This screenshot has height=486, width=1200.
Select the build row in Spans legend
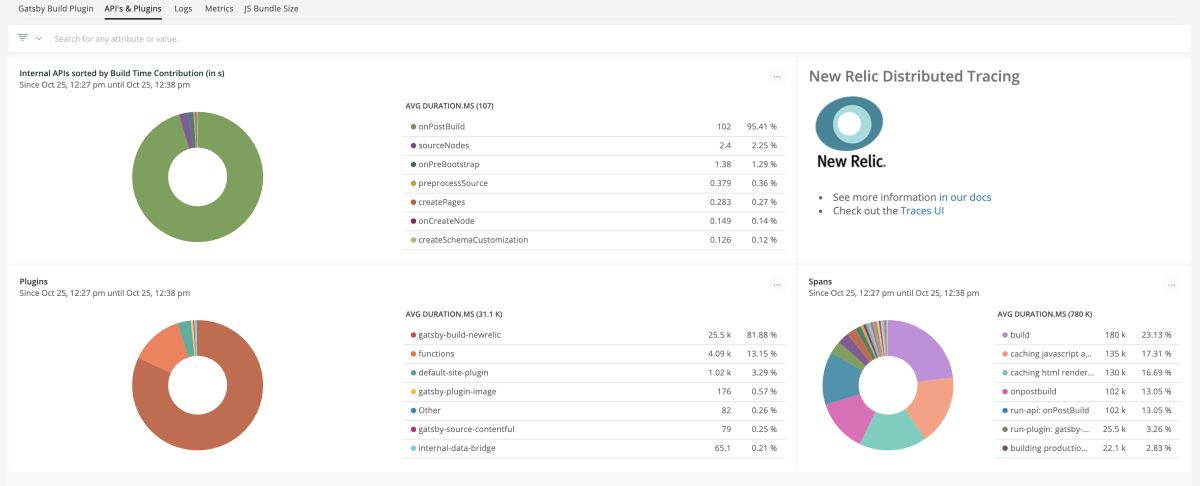(x=1020, y=334)
